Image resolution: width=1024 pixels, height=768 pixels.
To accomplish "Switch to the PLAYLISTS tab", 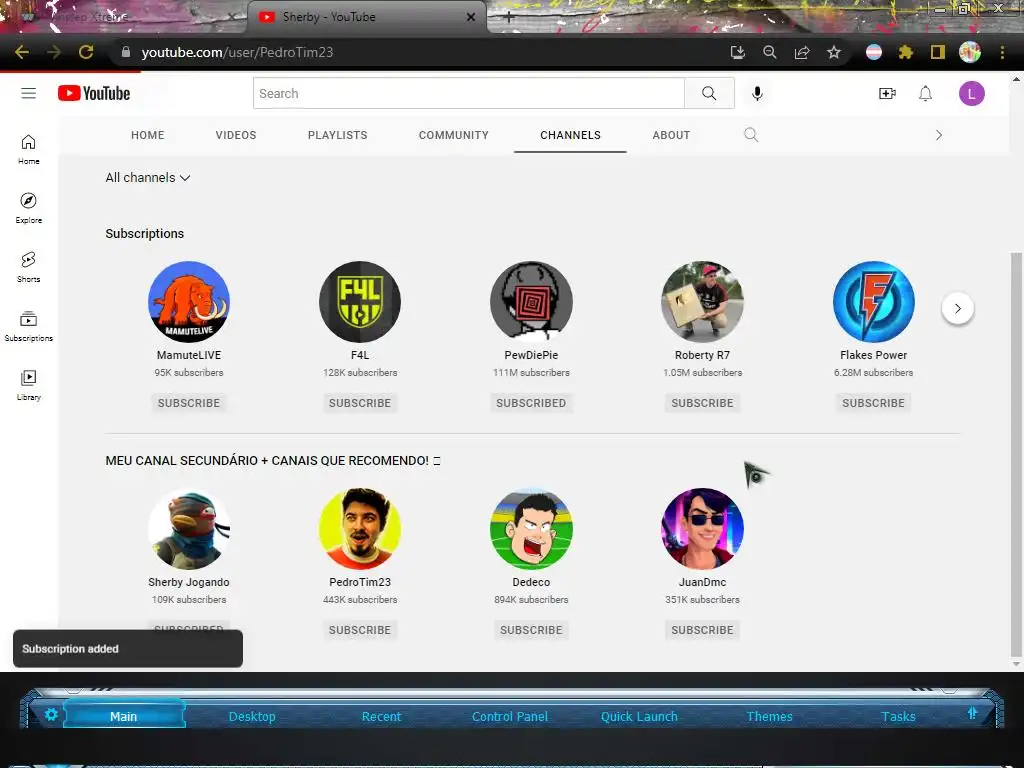I will 338,135.
